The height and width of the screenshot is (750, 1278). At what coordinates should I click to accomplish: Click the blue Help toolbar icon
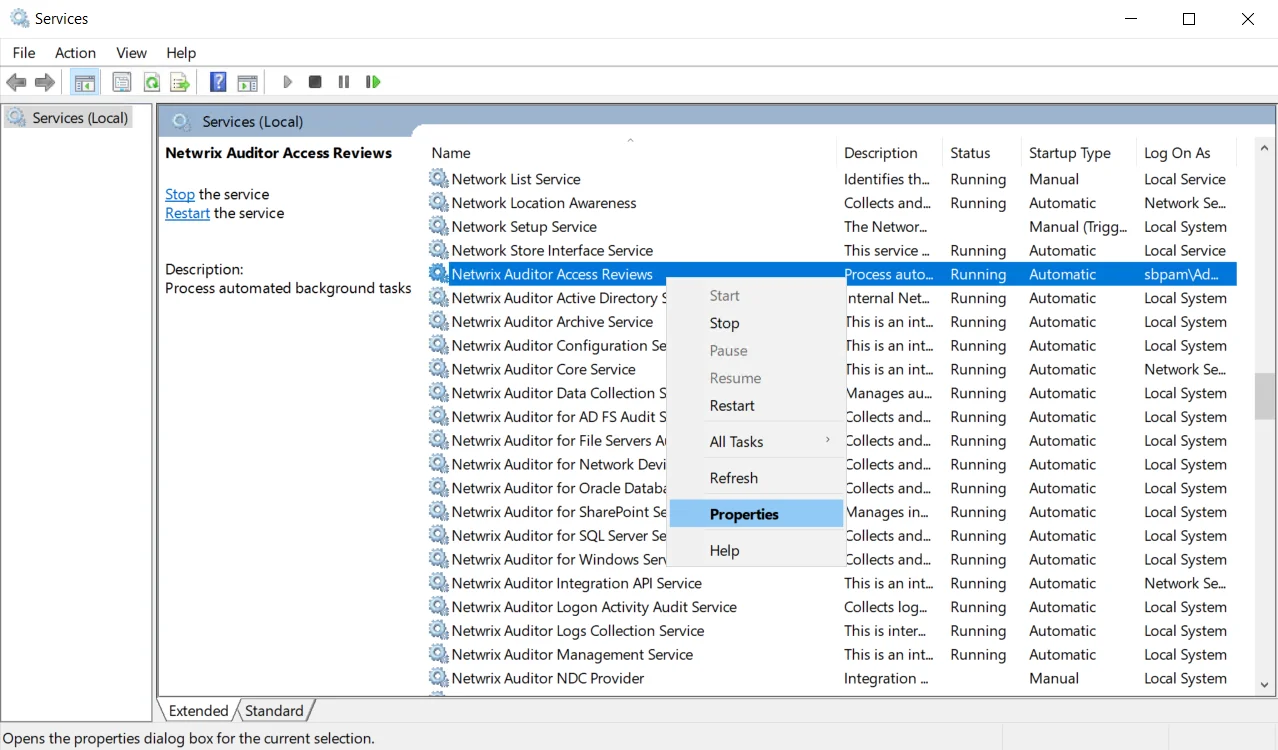tap(218, 82)
